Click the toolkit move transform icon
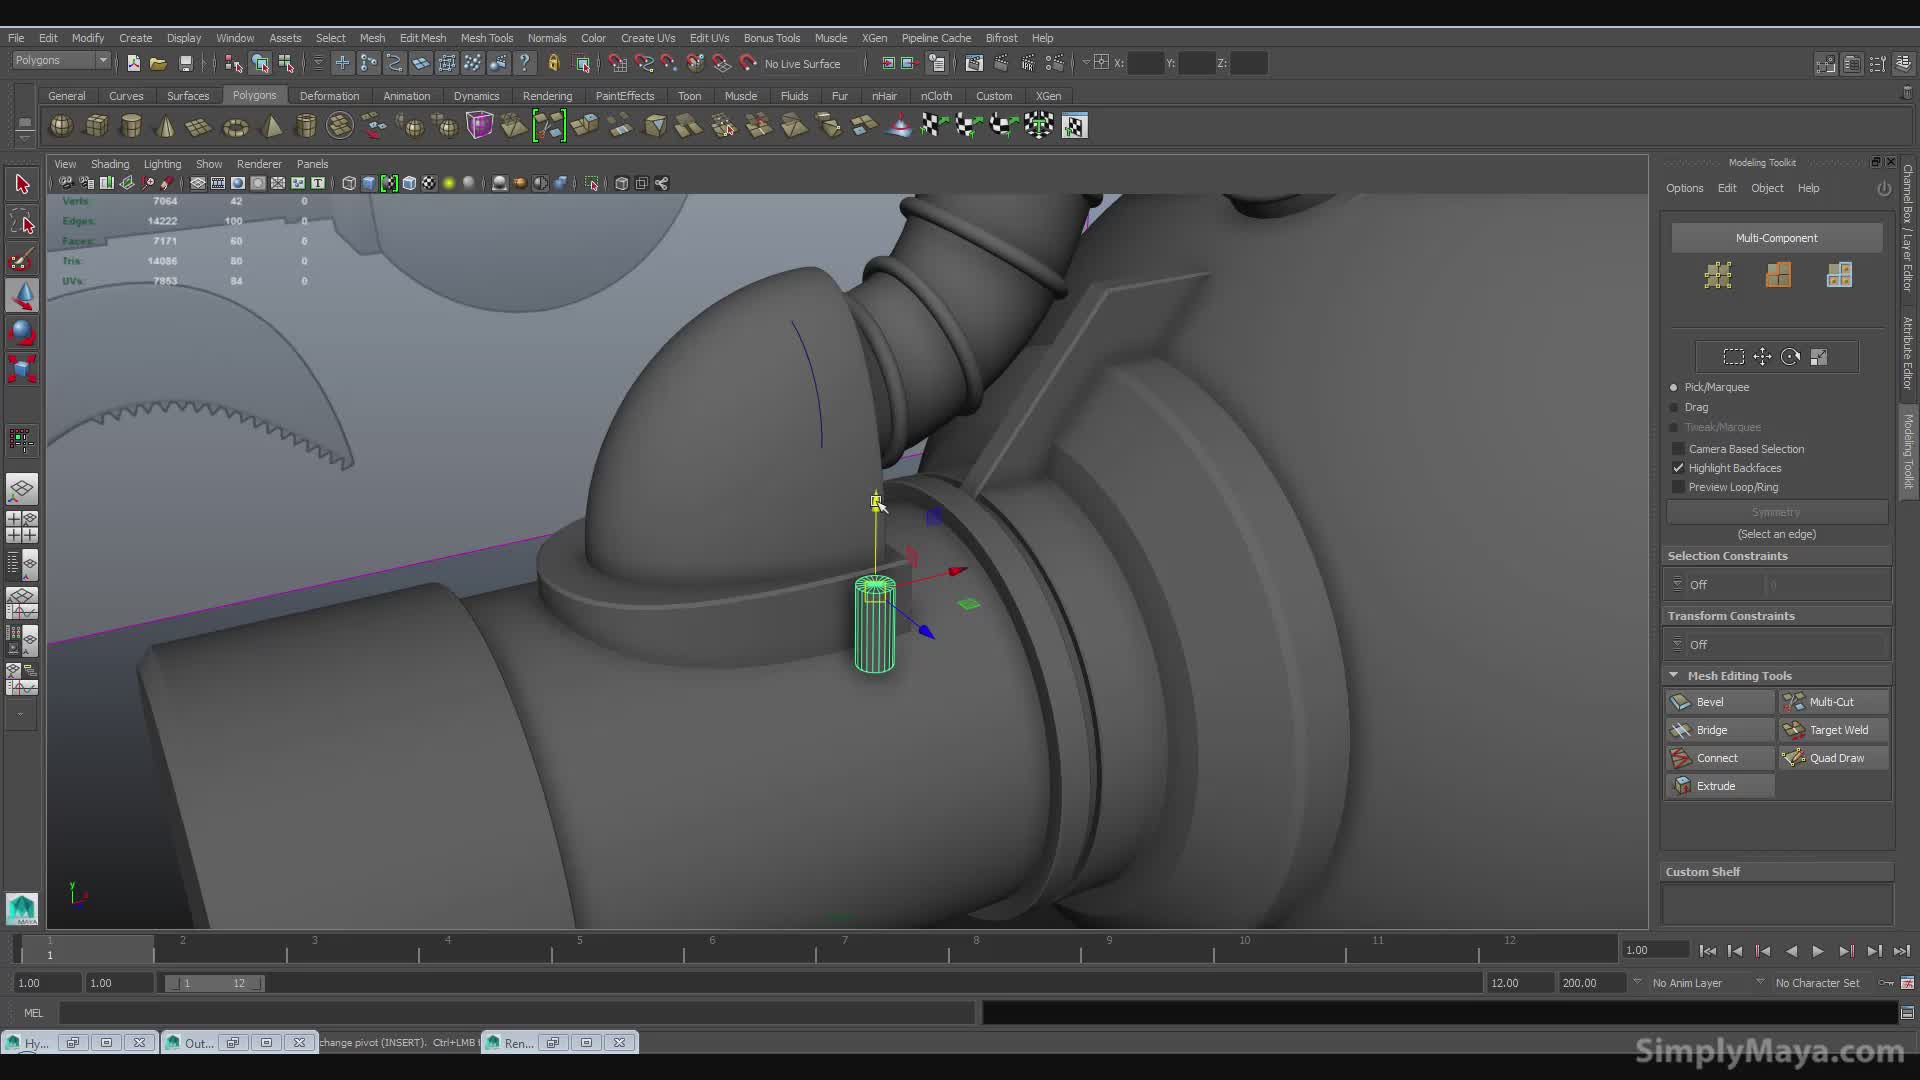 coord(1762,357)
